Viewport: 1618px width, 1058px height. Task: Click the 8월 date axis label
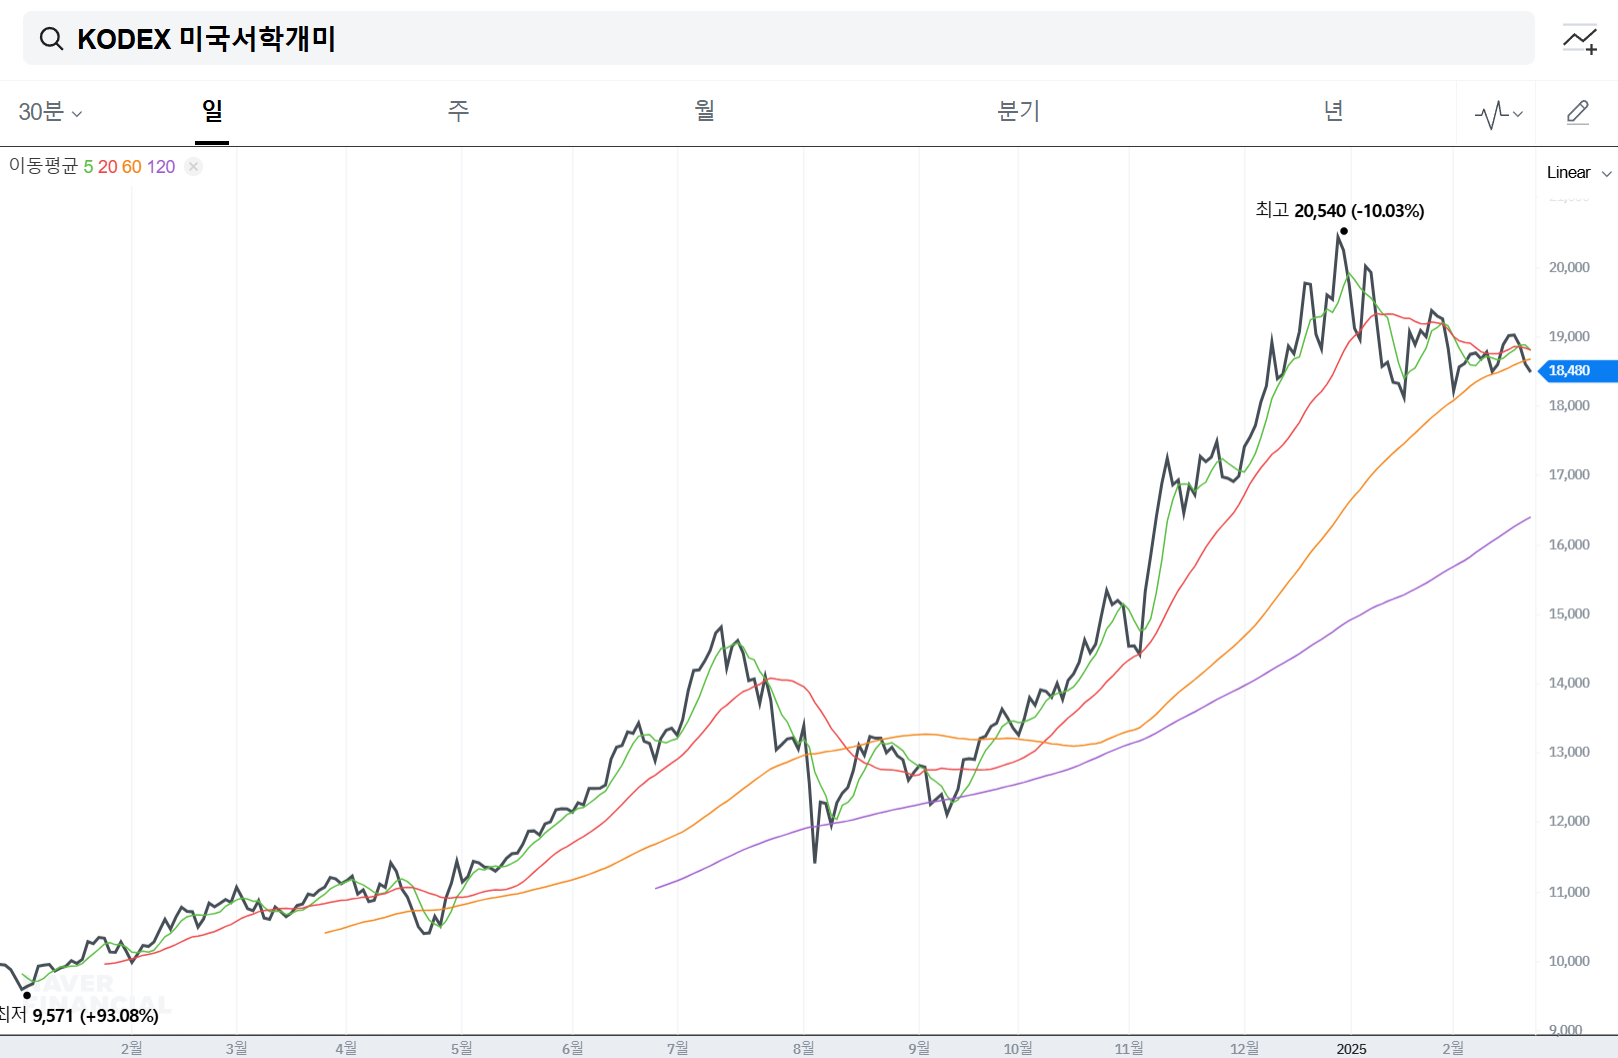click(x=803, y=1048)
